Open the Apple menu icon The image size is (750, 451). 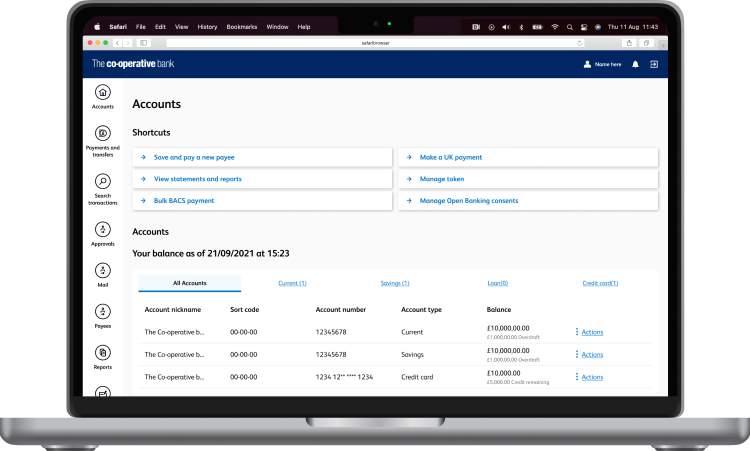(97, 27)
